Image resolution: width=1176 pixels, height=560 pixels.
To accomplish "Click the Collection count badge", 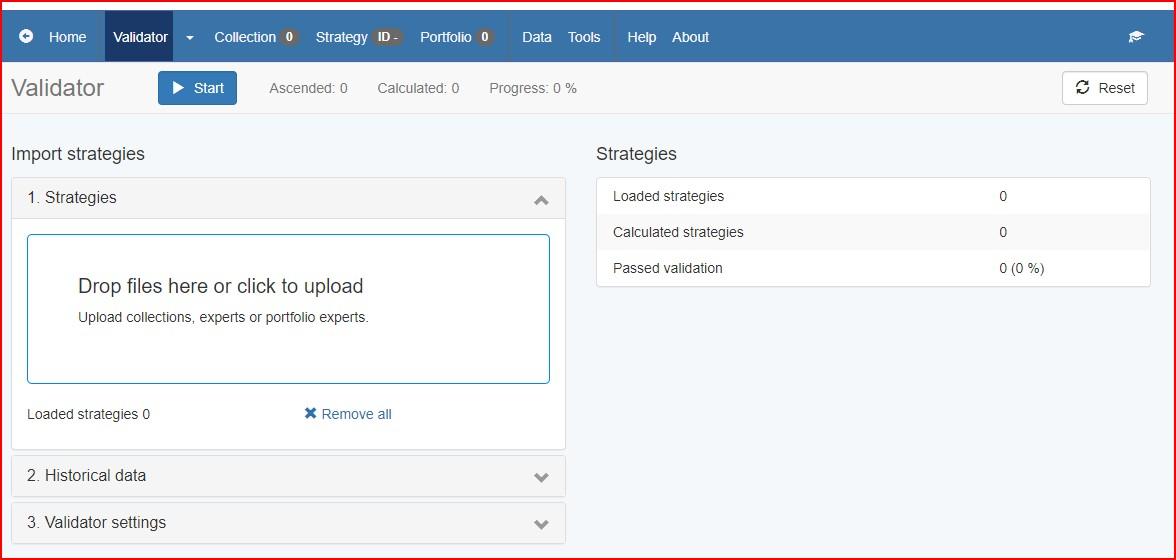I will [289, 37].
